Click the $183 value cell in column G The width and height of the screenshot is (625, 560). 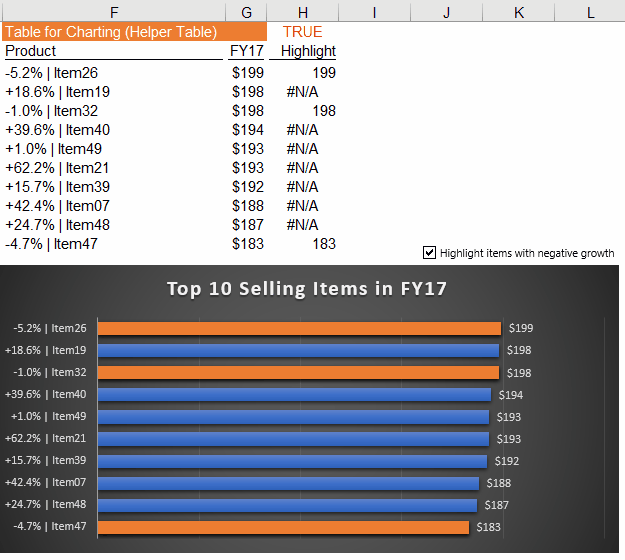[x=247, y=244]
